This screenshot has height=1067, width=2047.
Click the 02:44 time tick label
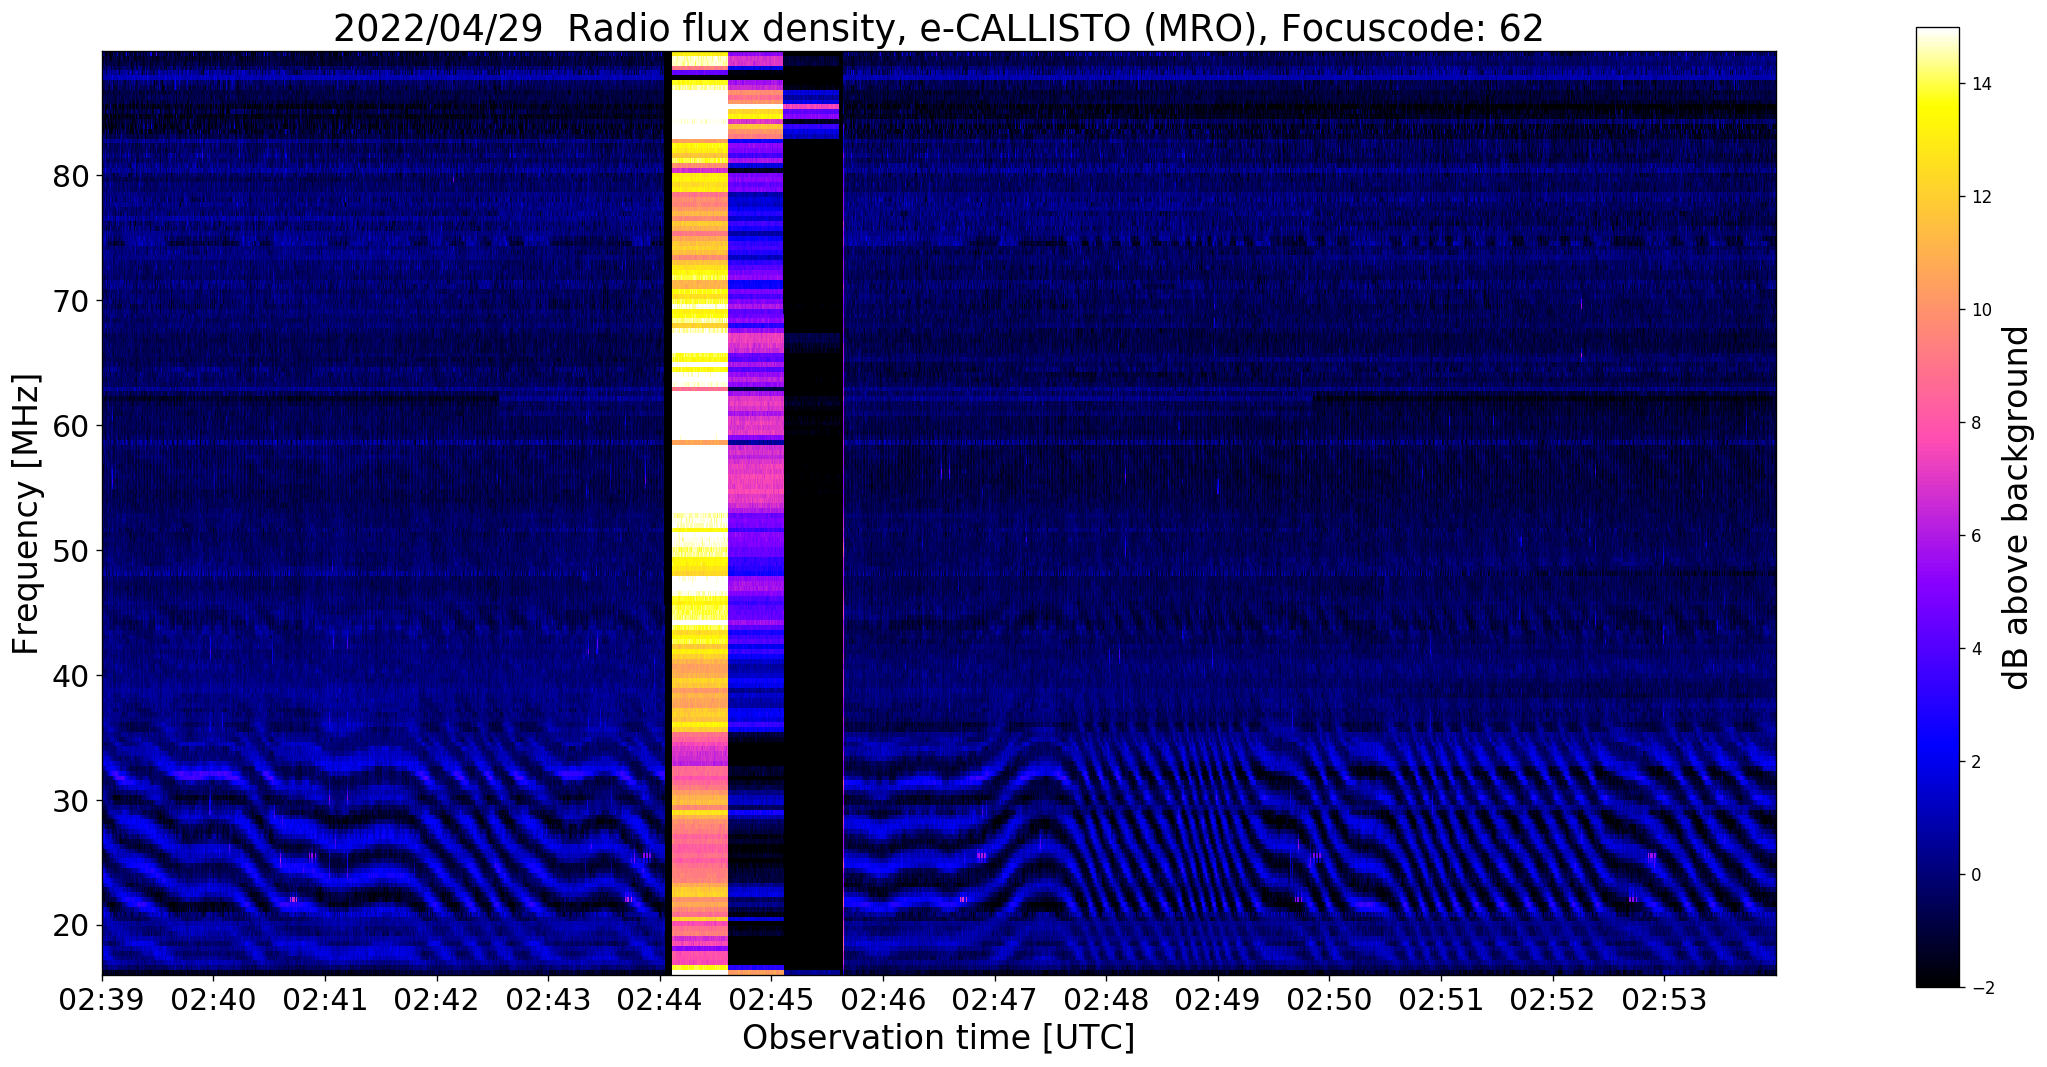pos(660,999)
